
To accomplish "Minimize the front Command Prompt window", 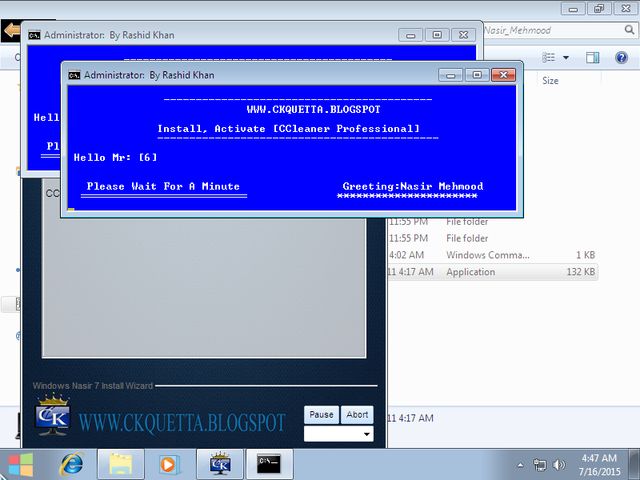I will tap(451, 75).
